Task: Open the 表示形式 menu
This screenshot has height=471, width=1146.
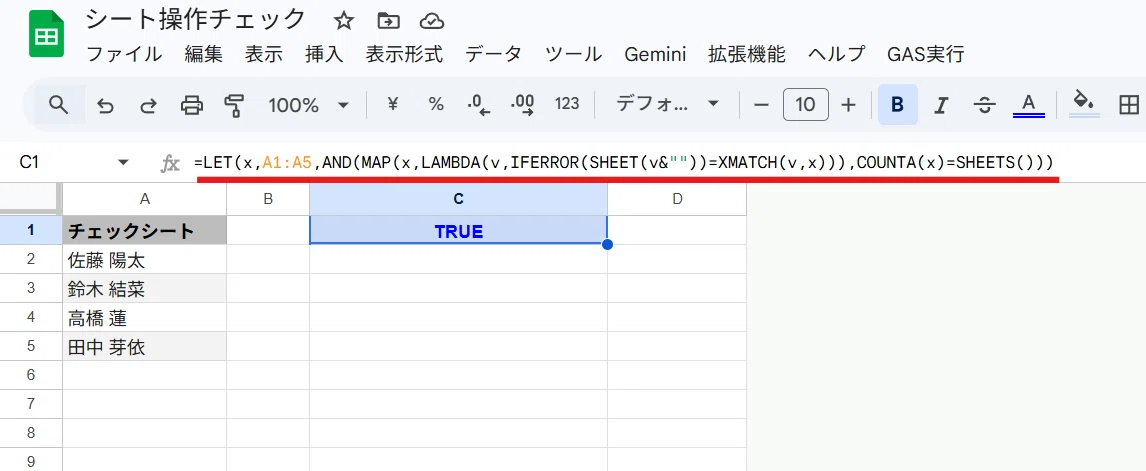Action: 405,54
